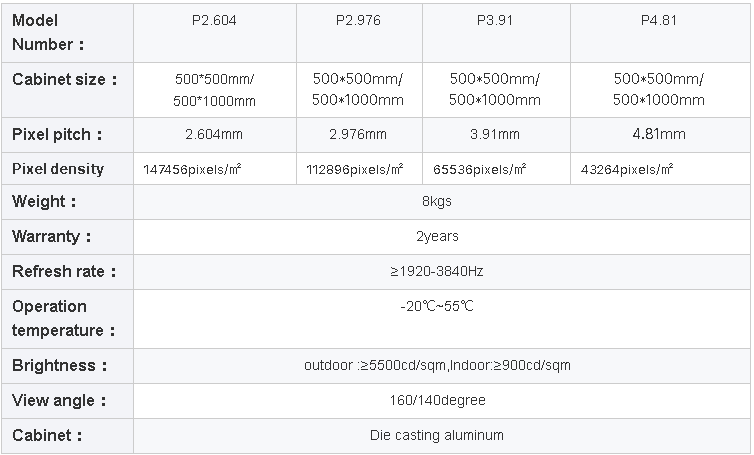Click the P2.604 model number cell
Viewport: 754px width, 455px height.
click(x=215, y=20)
